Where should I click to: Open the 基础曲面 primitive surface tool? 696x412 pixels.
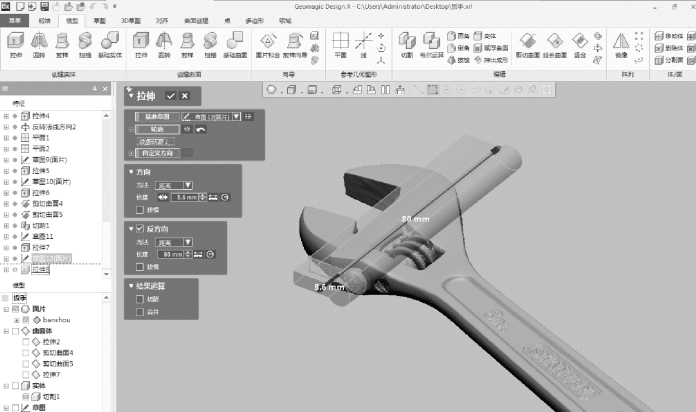pos(235,45)
